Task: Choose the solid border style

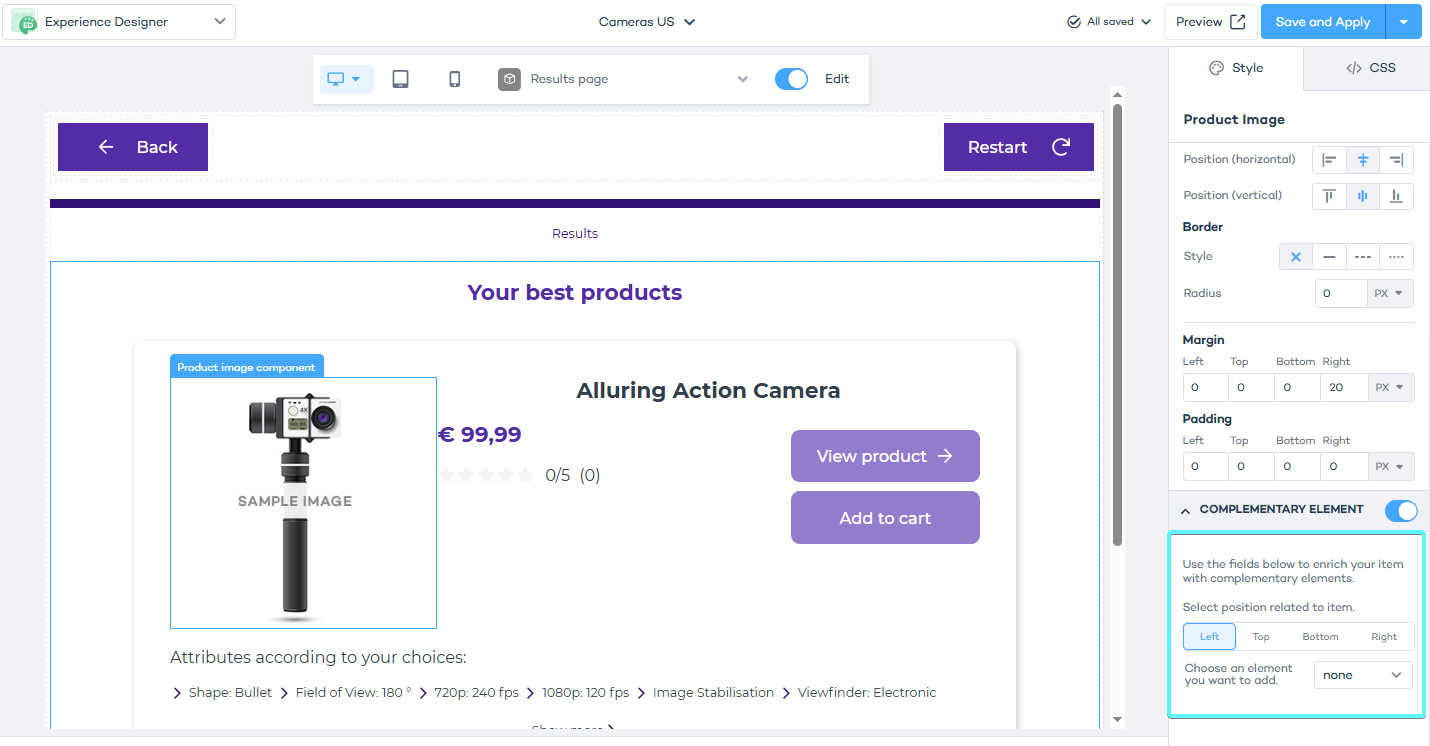Action: tap(1329, 256)
